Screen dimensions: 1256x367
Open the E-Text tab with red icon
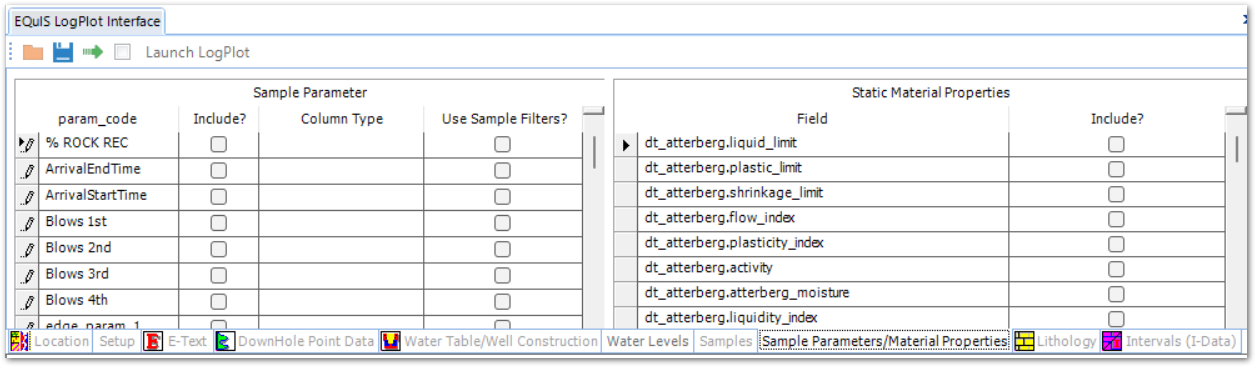[153, 342]
